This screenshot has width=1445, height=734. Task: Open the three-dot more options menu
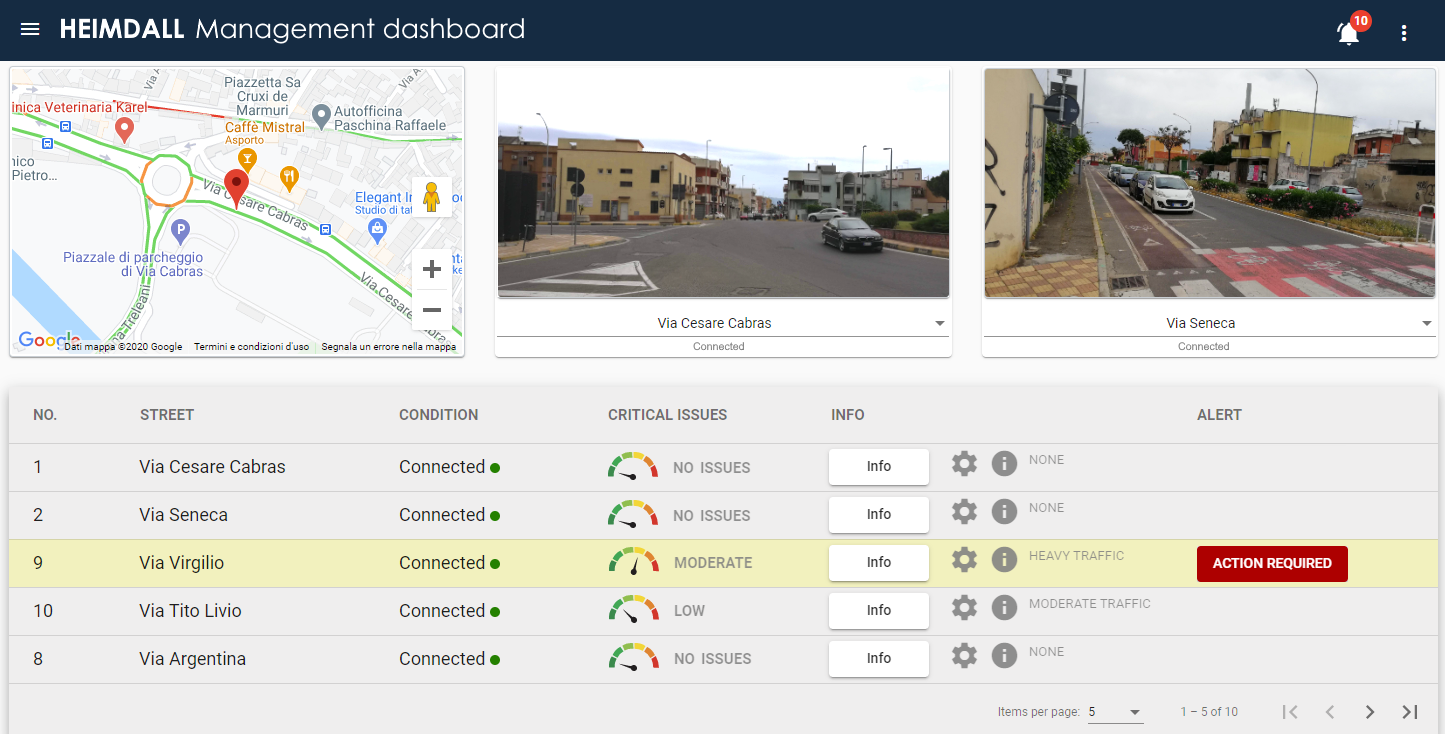point(1404,33)
